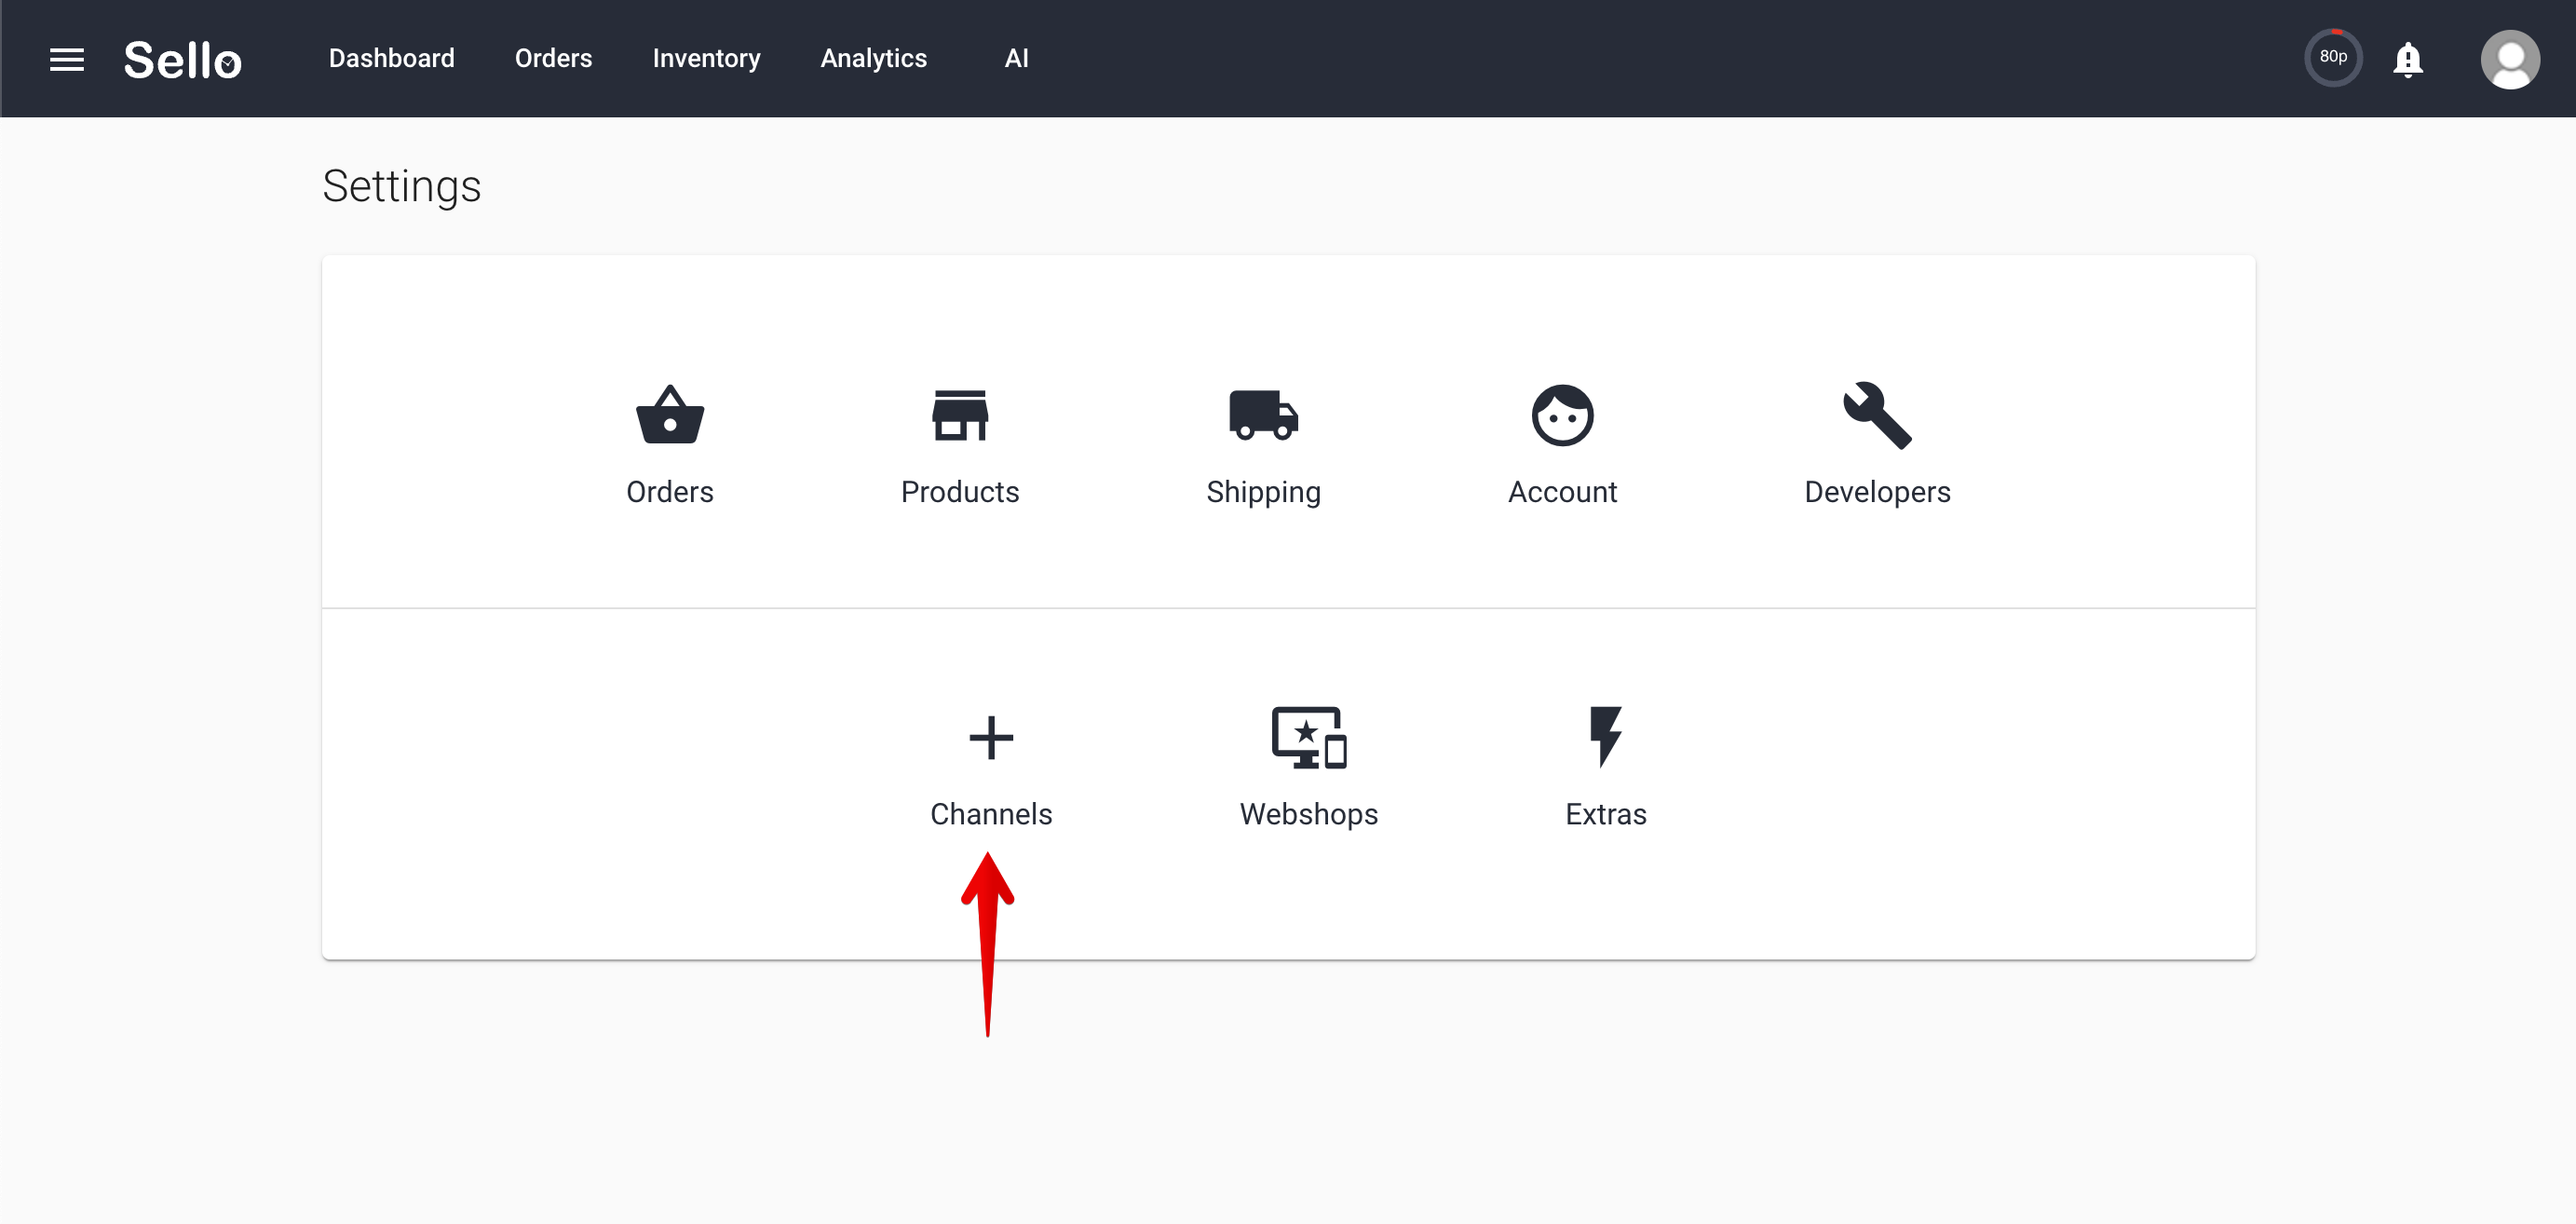
Task: Open Account settings label
Action: click(1562, 491)
